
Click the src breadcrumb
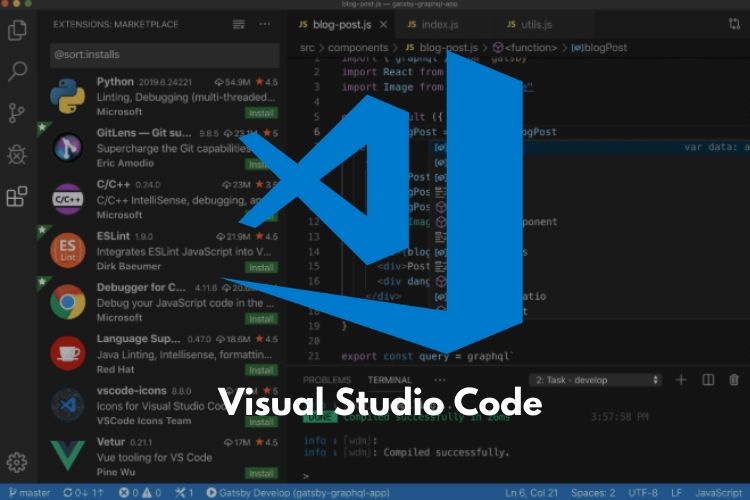tap(307, 47)
